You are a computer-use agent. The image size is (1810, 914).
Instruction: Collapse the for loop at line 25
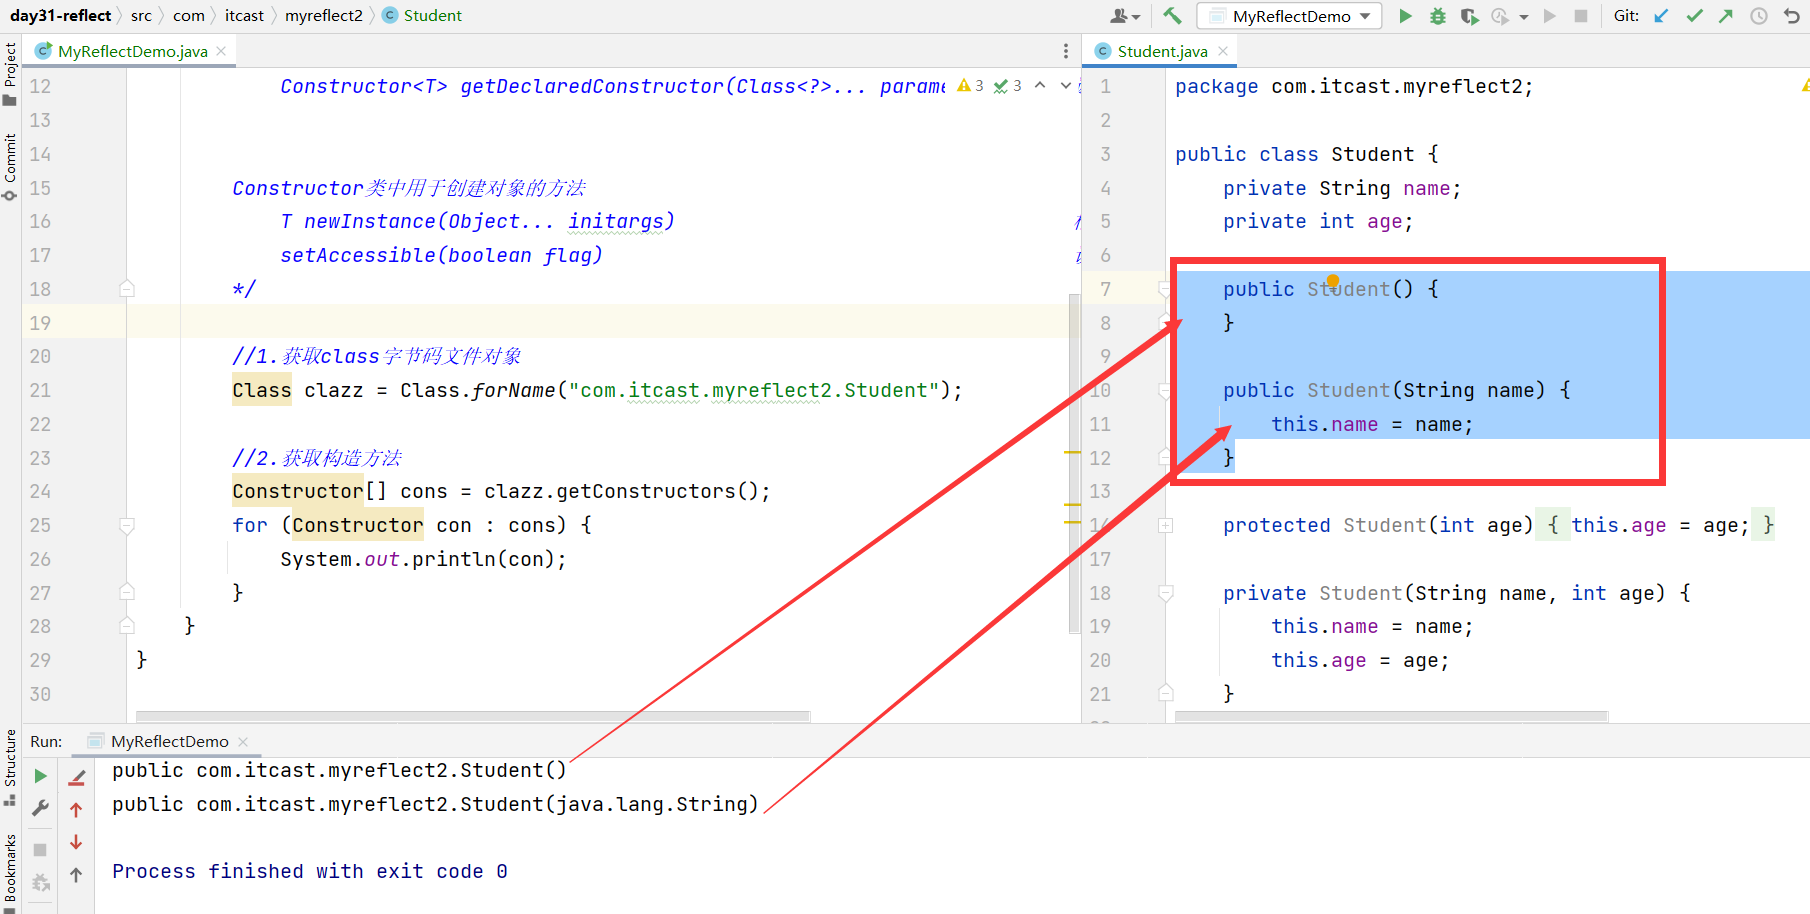click(127, 525)
